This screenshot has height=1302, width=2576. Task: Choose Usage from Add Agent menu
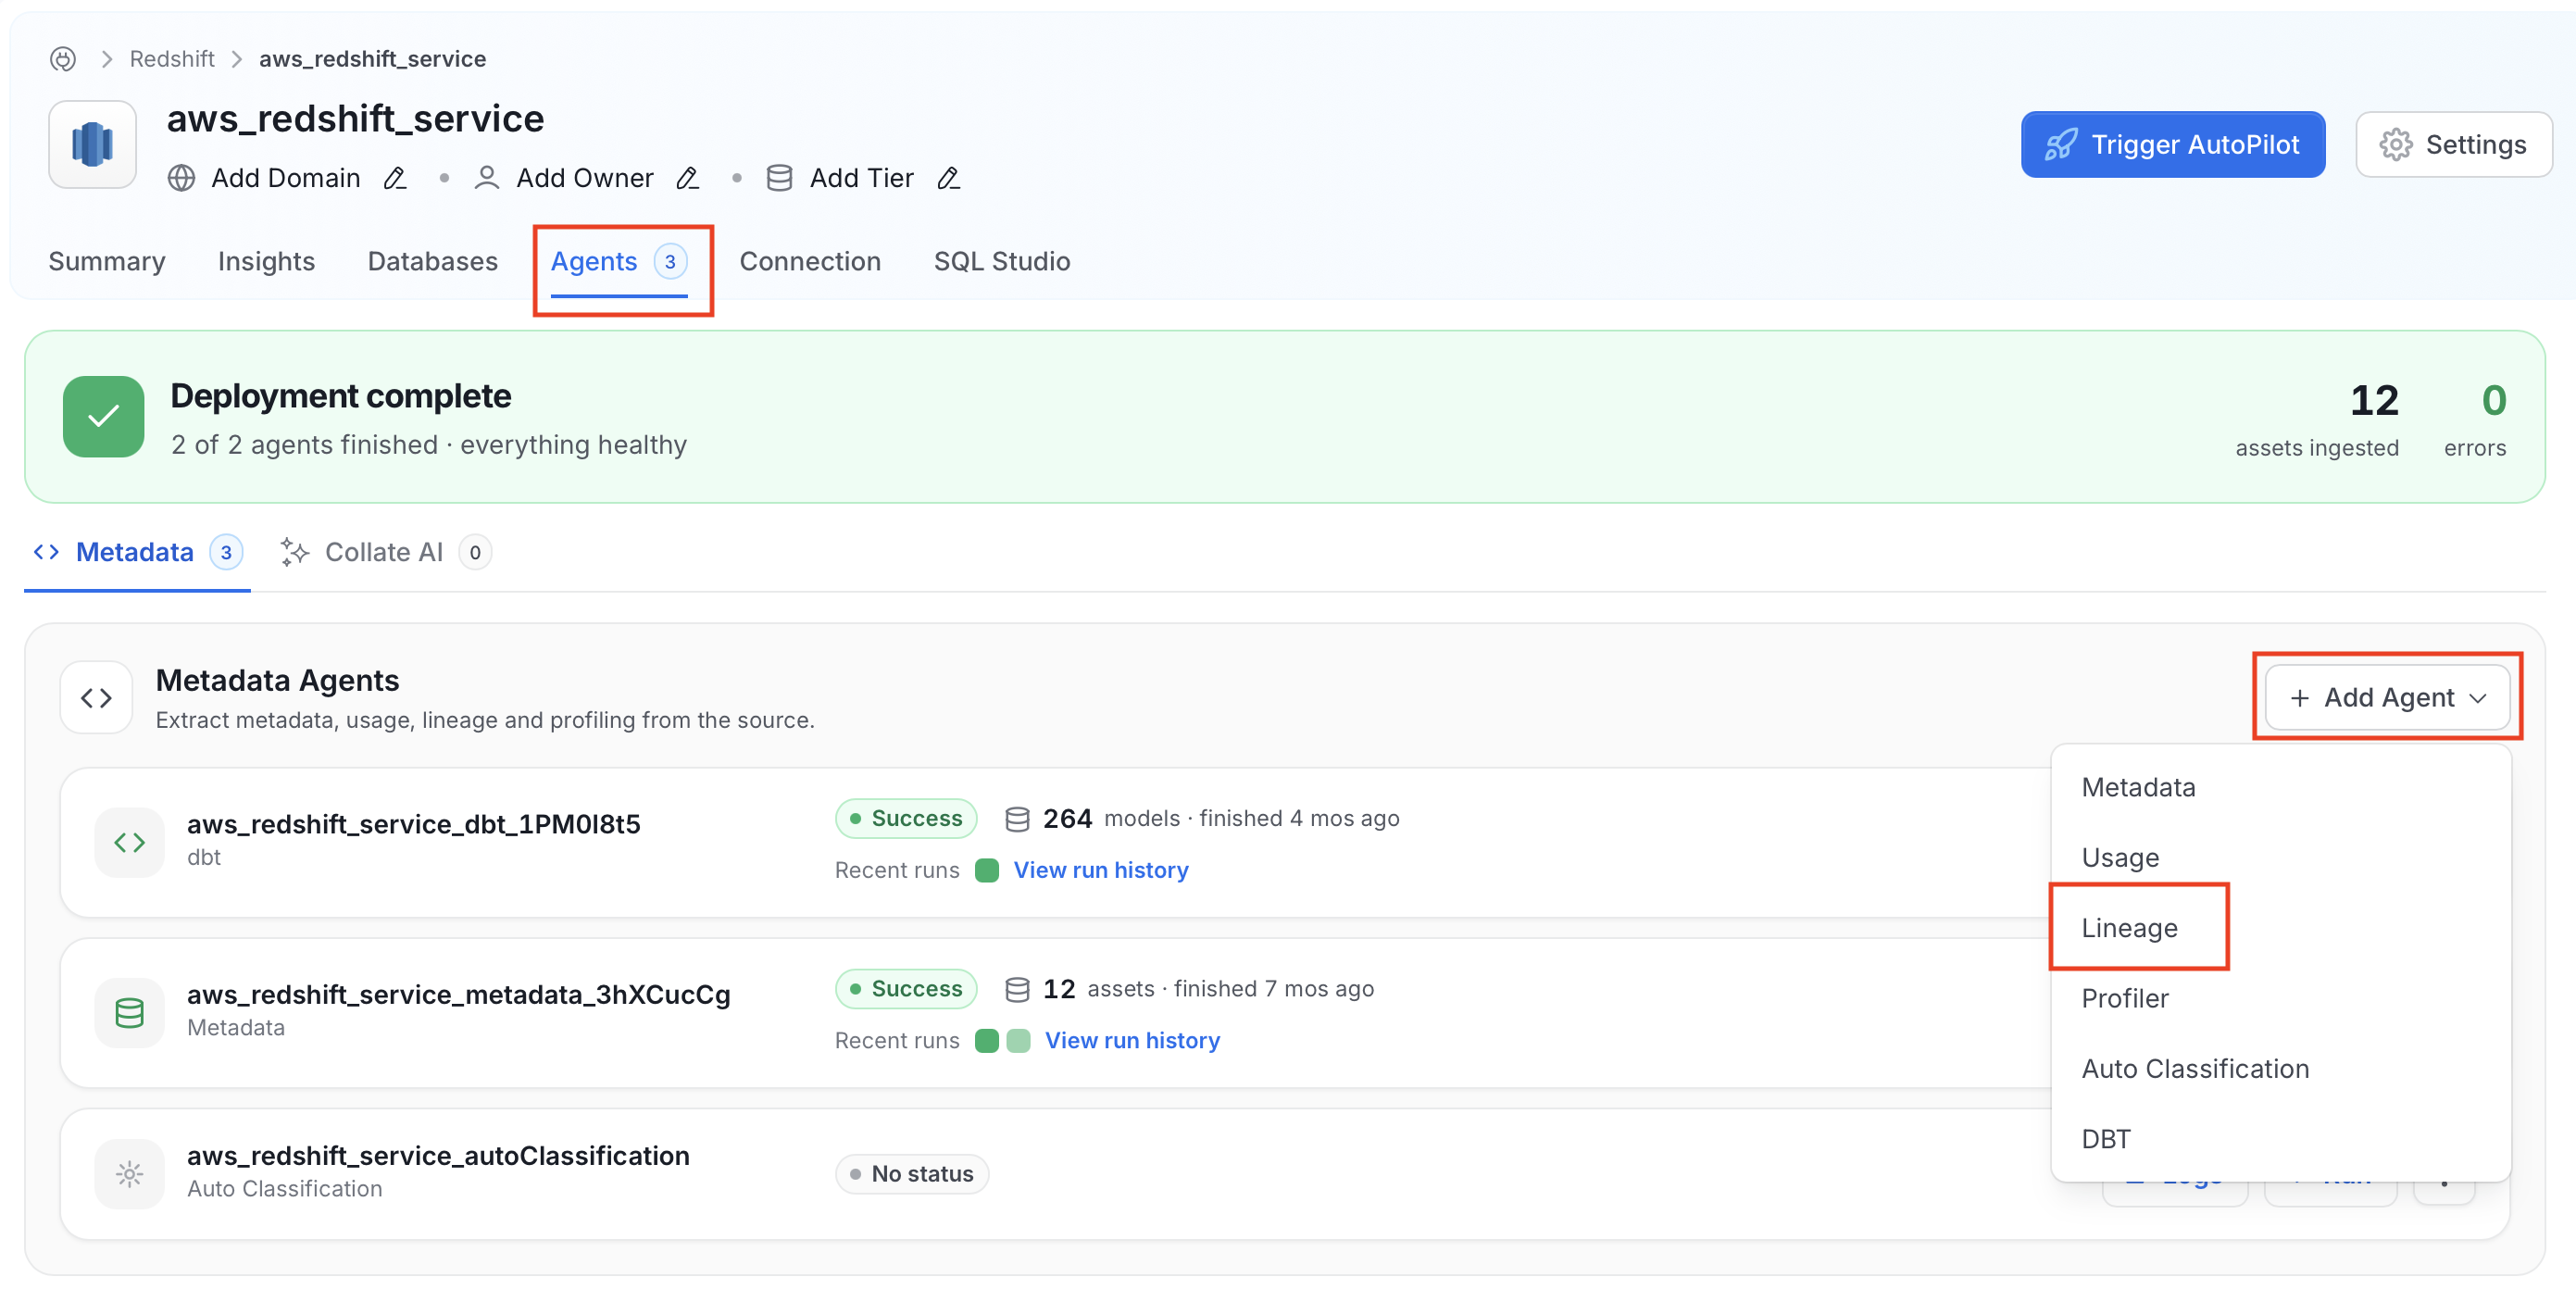(2279, 858)
